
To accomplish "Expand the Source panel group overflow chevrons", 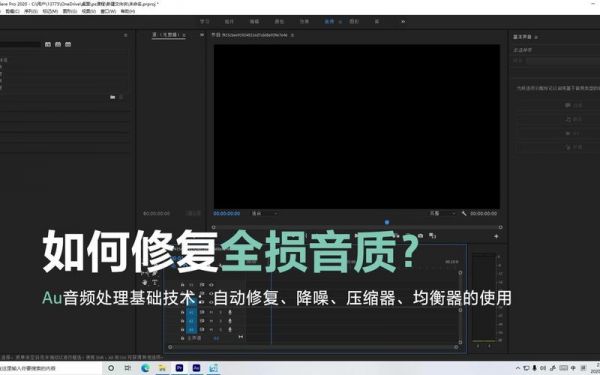I will (202, 35).
